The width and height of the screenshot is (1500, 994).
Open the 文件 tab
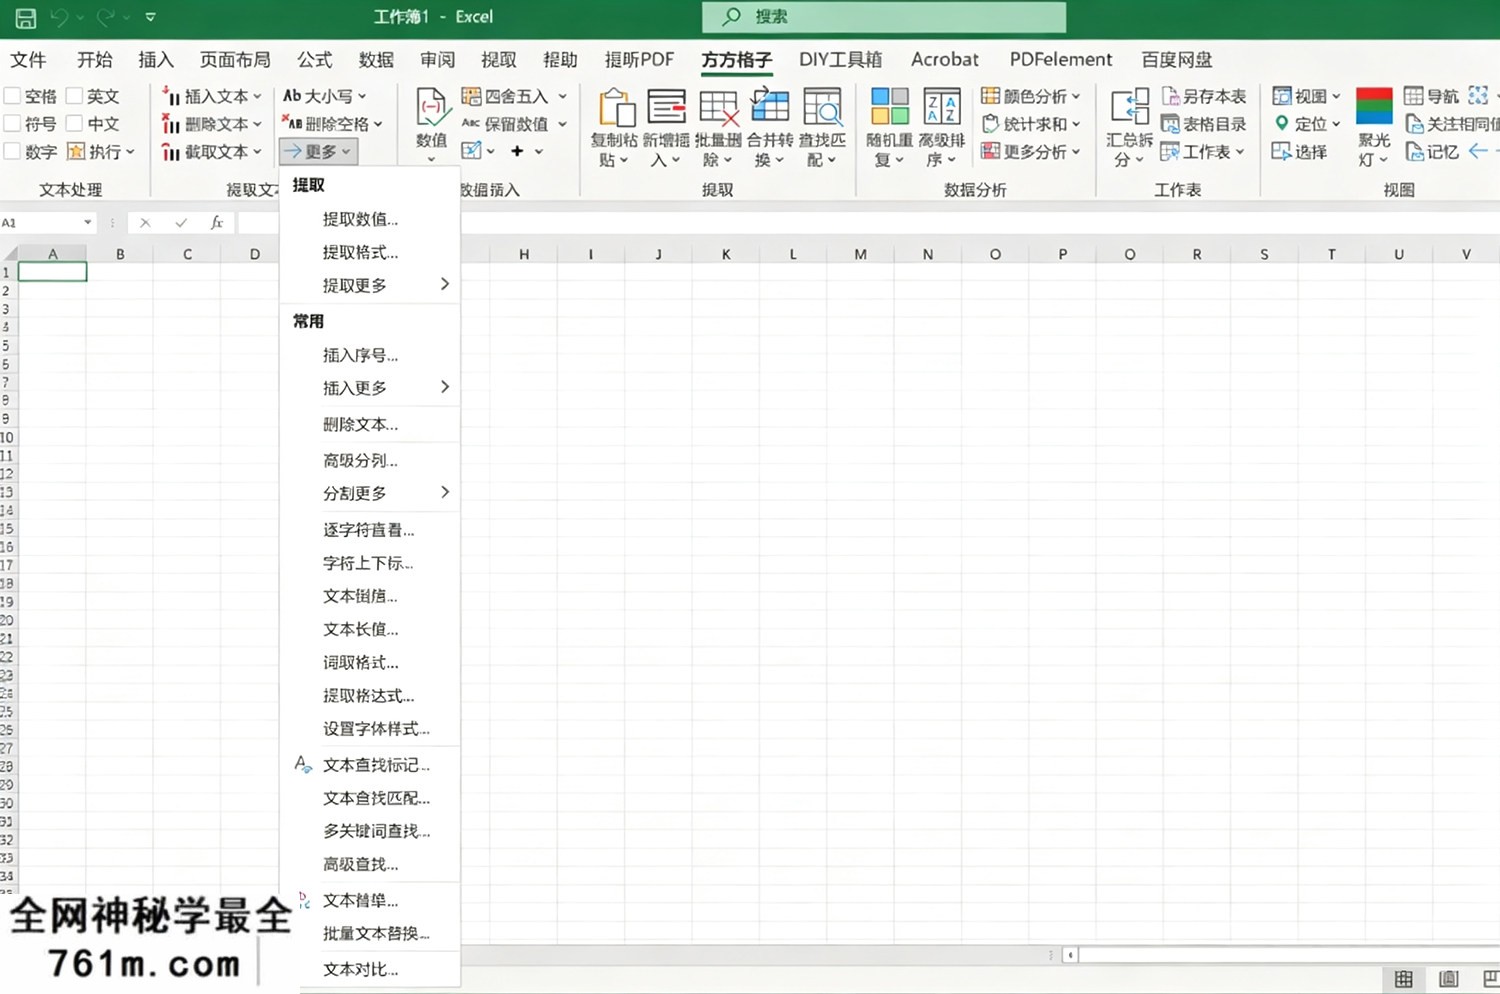point(28,60)
